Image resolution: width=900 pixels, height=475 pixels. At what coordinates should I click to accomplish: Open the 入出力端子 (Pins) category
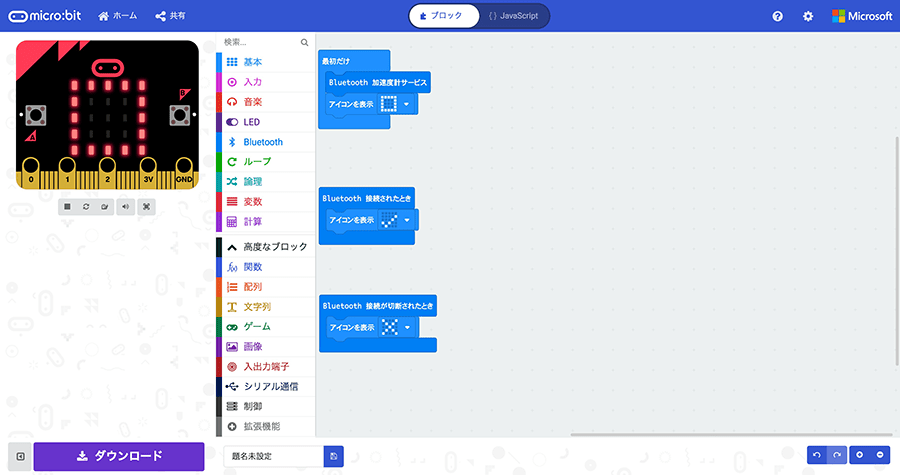pyautogui.click(x=266, y=367)
